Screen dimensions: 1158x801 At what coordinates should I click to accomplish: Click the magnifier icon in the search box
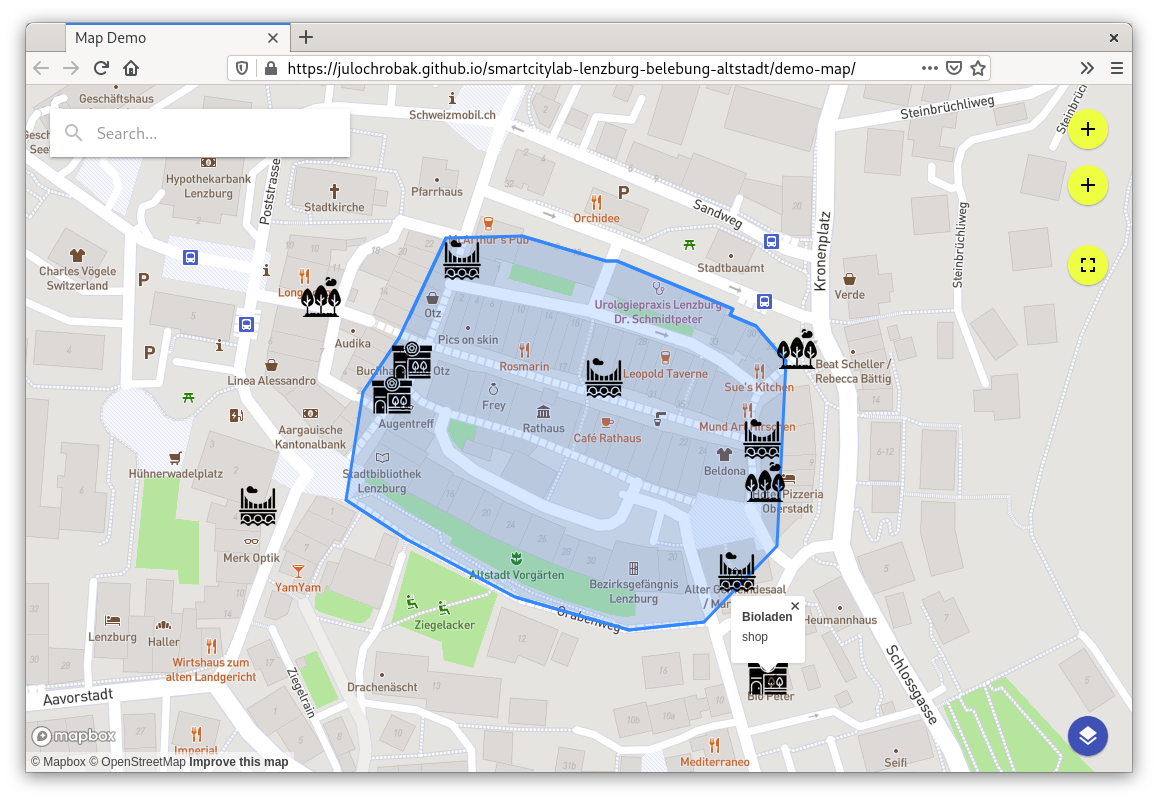(73, 133)
